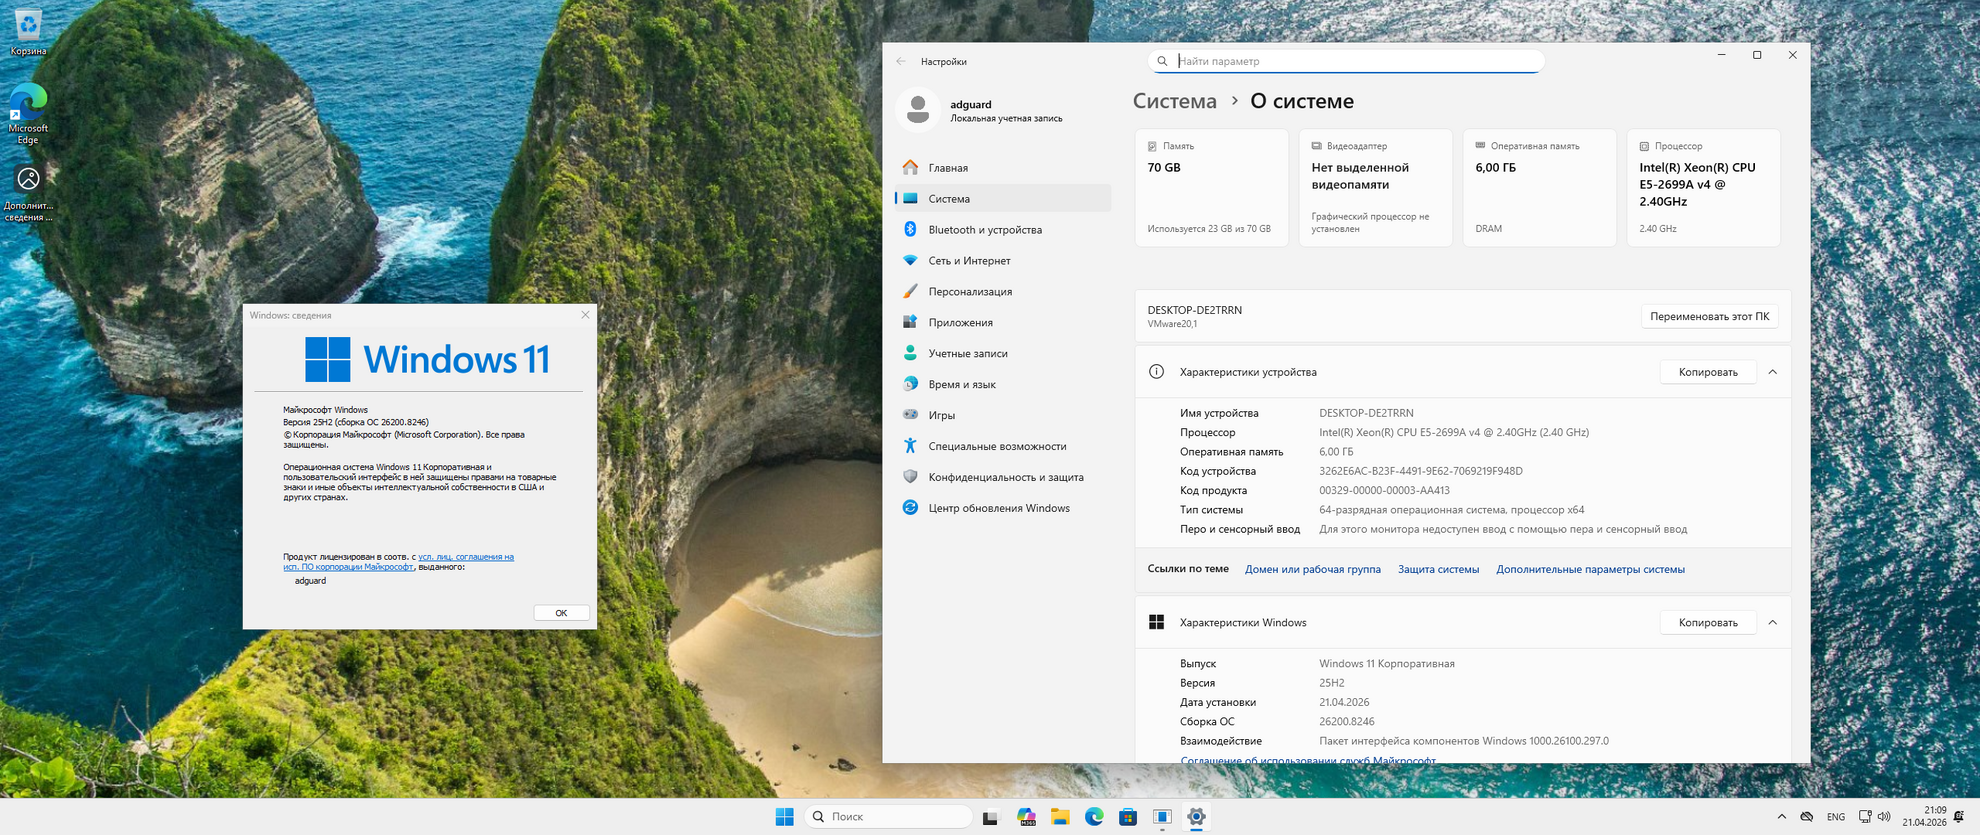Open the Advanced system settings link
Viewport: 1980px width, 835px height.
1590,569
